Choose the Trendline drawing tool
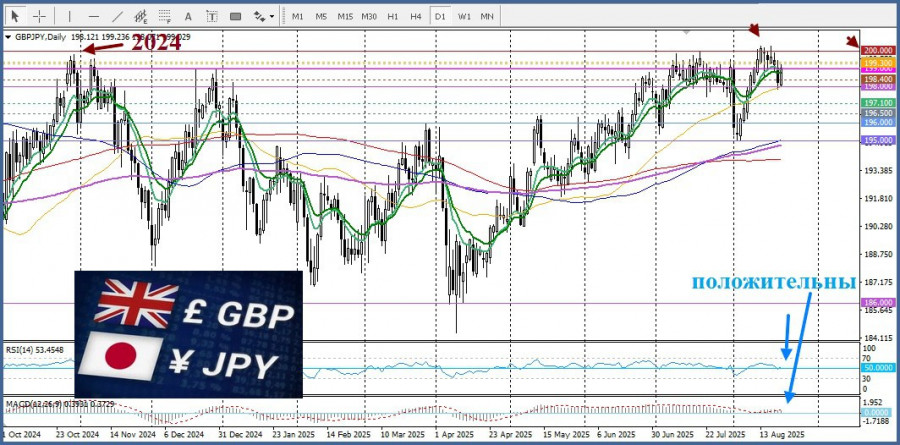This screenshot has height=445, width=900. [x=118, y=16]
